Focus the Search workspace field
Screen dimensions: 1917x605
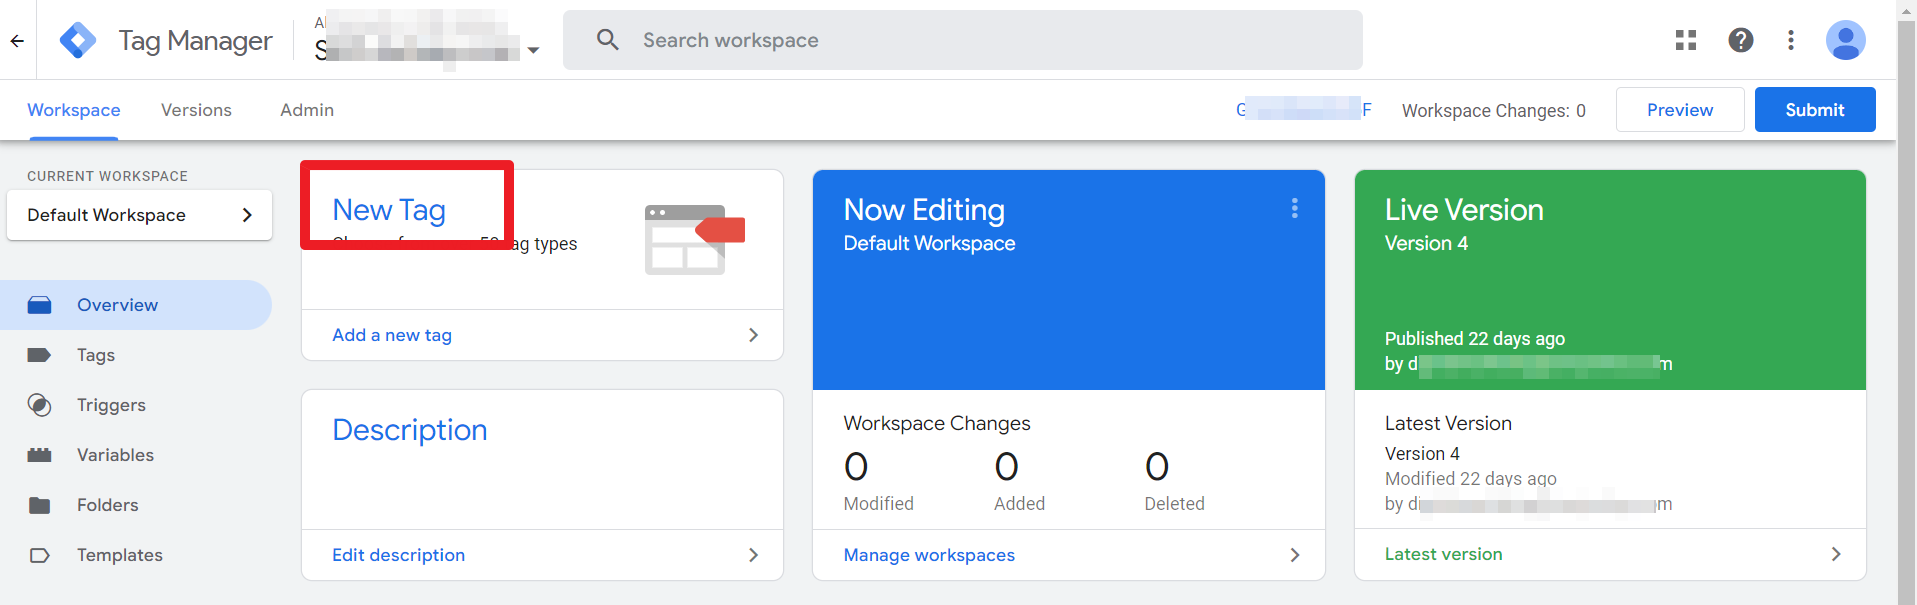962,40
